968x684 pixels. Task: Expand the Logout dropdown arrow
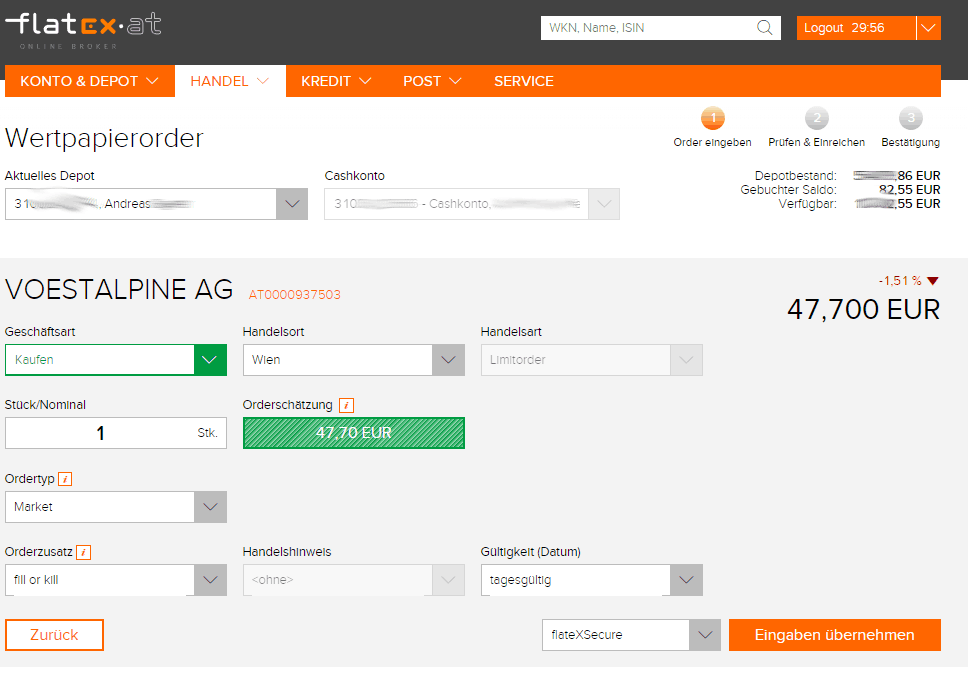pyautogui.click(x=928, y=28)
